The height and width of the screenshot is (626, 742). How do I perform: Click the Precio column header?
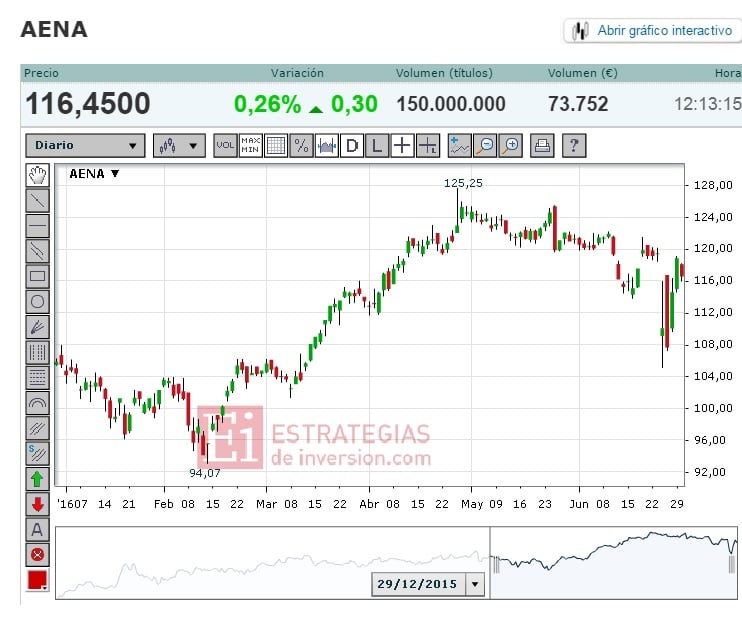pos(42,73)
